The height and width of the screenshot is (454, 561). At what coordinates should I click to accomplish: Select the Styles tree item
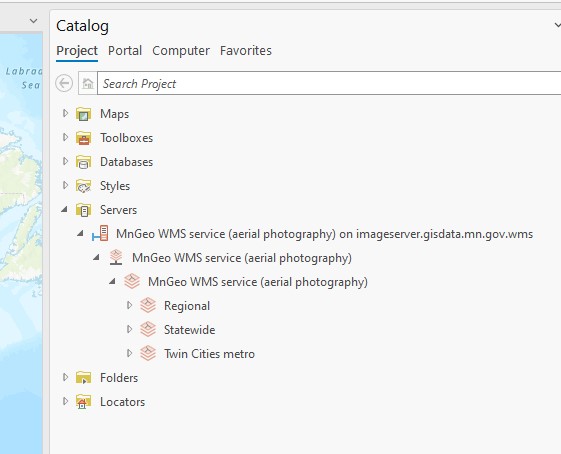115,186
